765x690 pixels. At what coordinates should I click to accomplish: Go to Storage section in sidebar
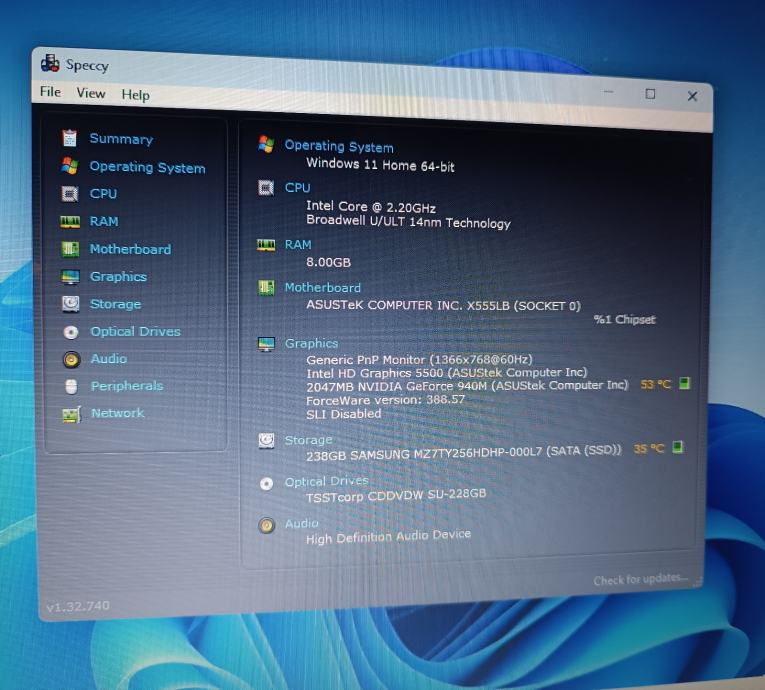click(116, 304)
